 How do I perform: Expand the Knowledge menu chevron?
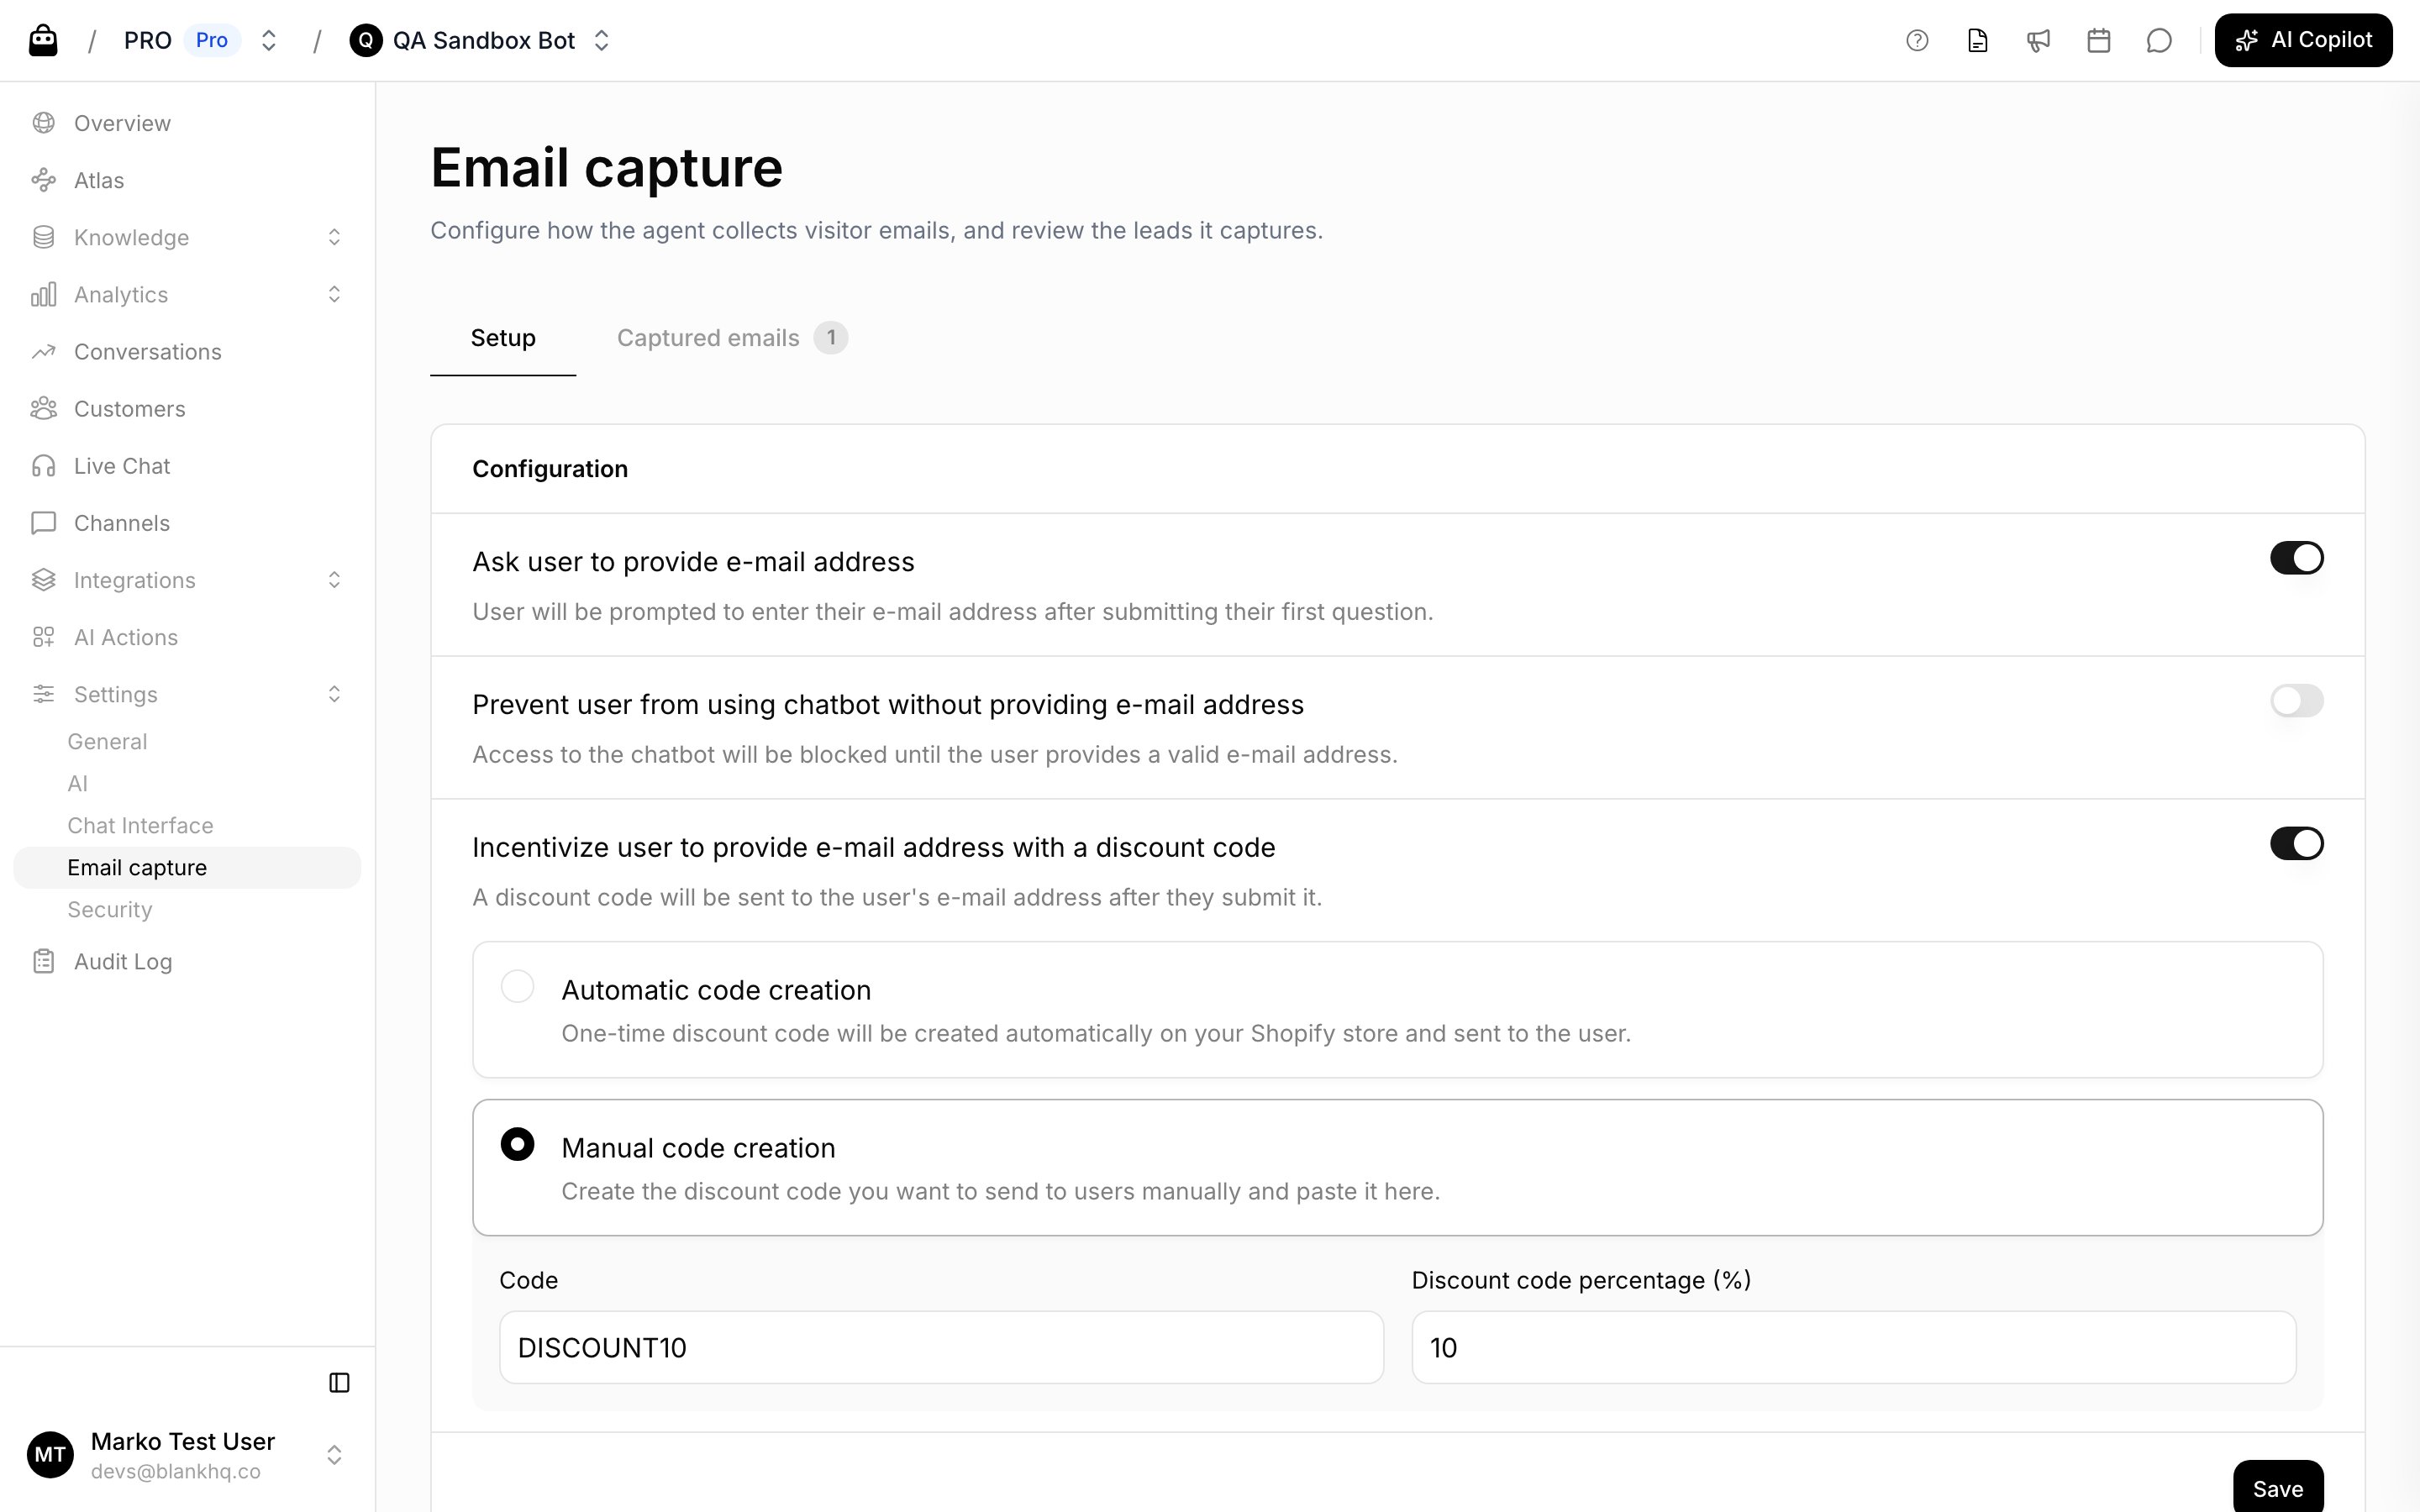[334, 237]
